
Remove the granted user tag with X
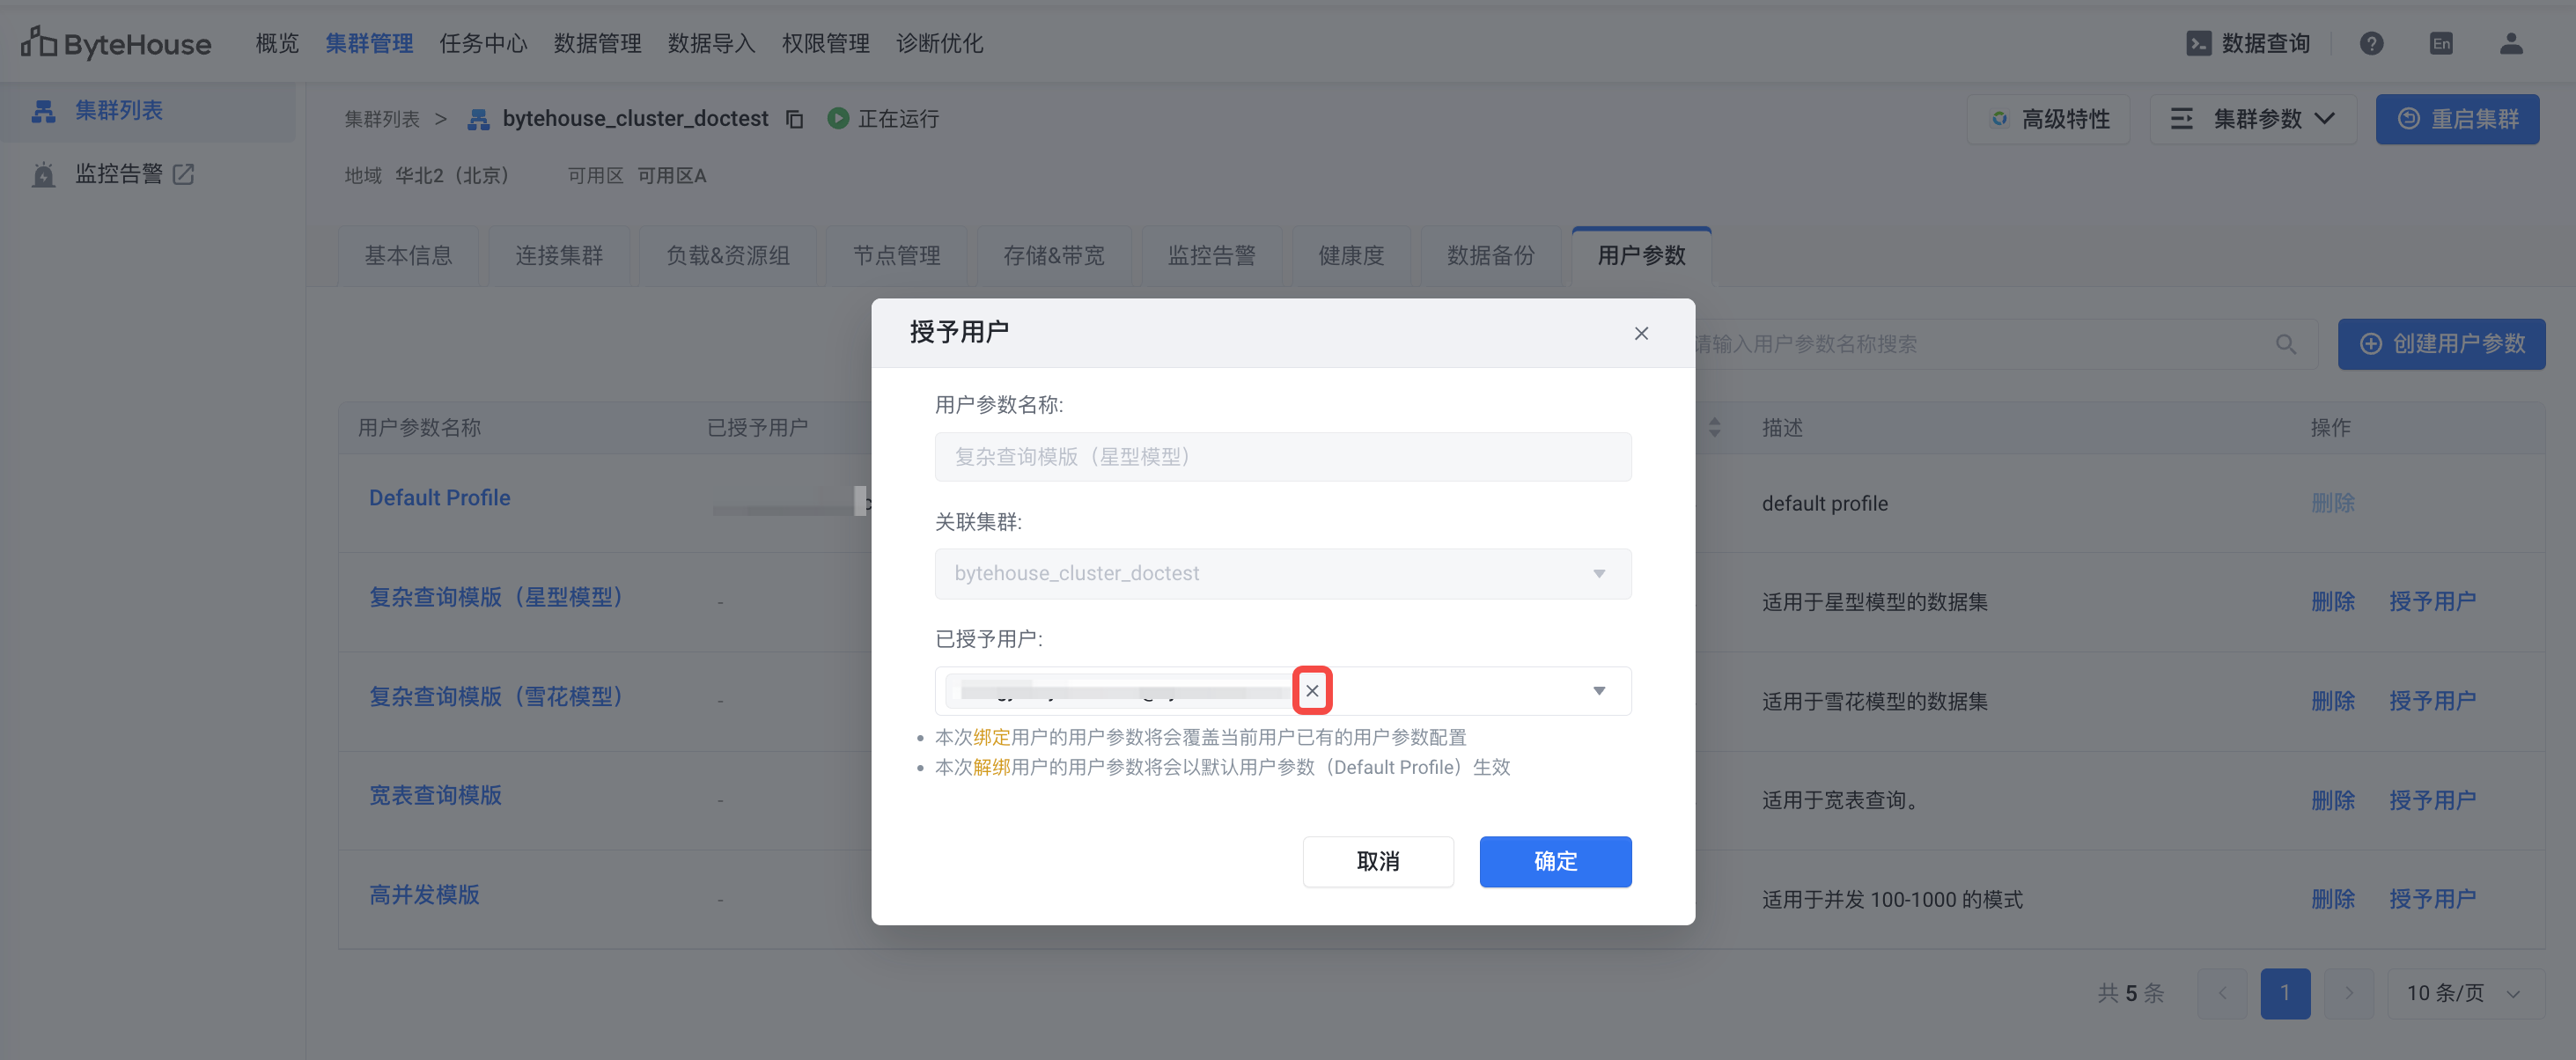pyautogui.click(x=1312, y=691)
